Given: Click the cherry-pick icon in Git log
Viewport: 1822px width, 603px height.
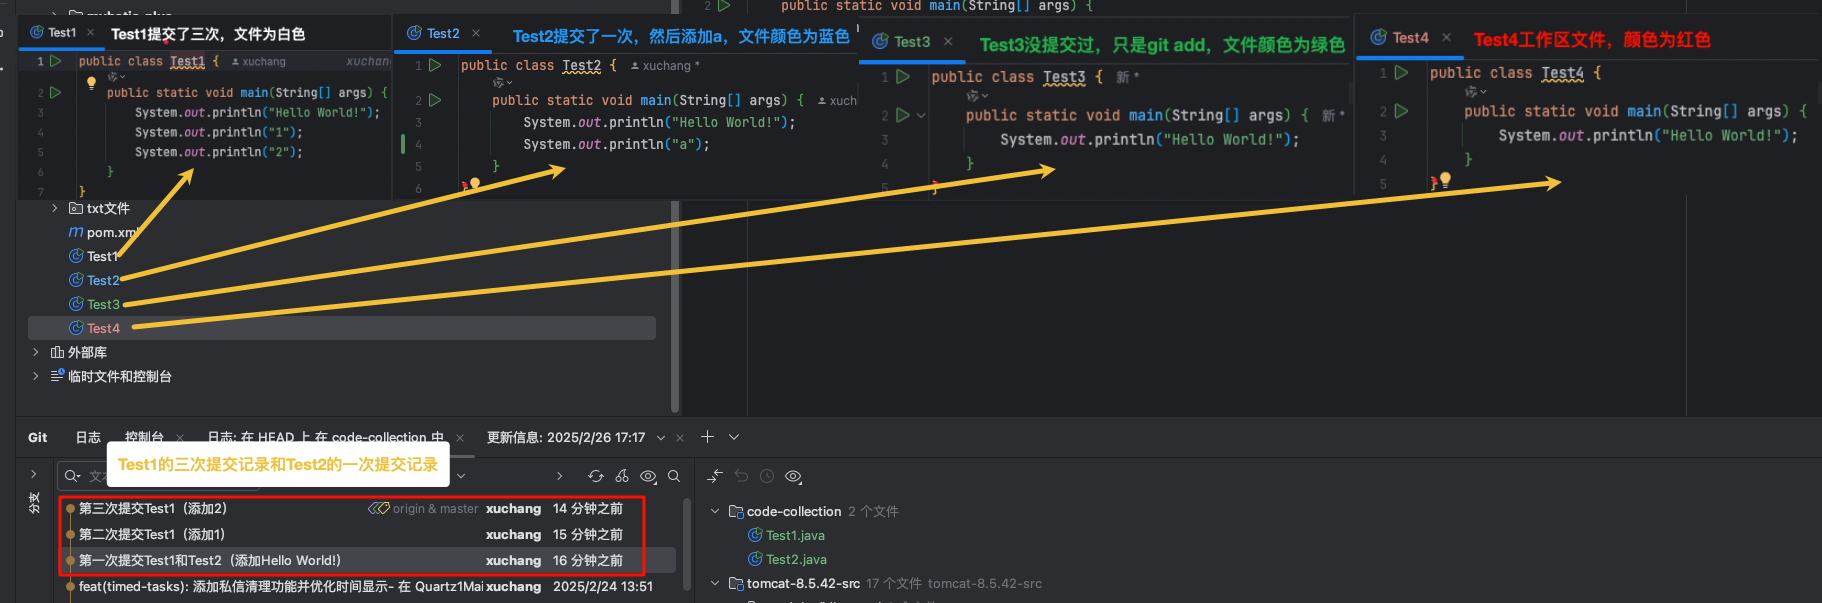Looking at the screenshot, I should coord(622,476).
